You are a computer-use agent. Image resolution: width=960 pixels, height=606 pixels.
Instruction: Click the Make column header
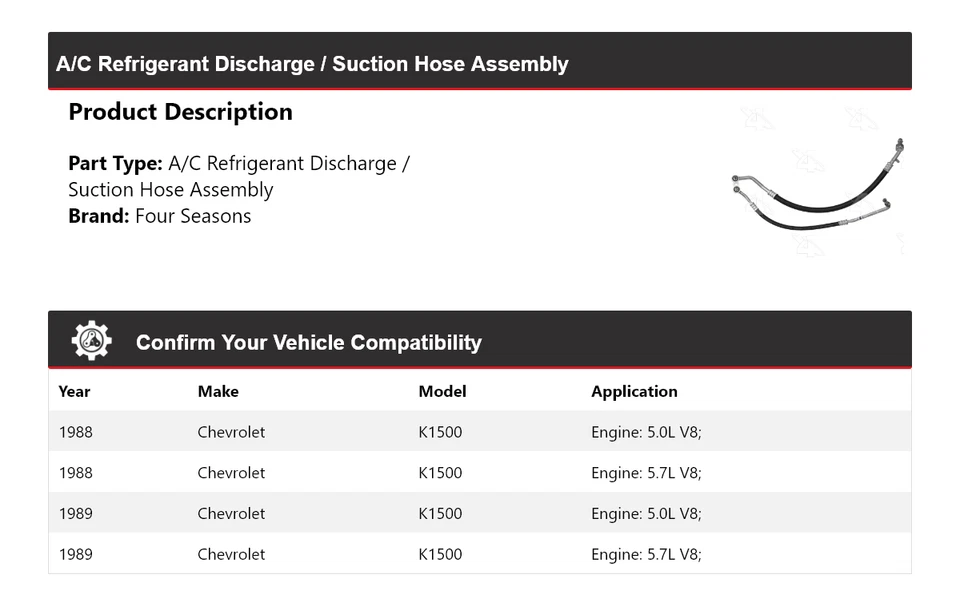[218, 391]
